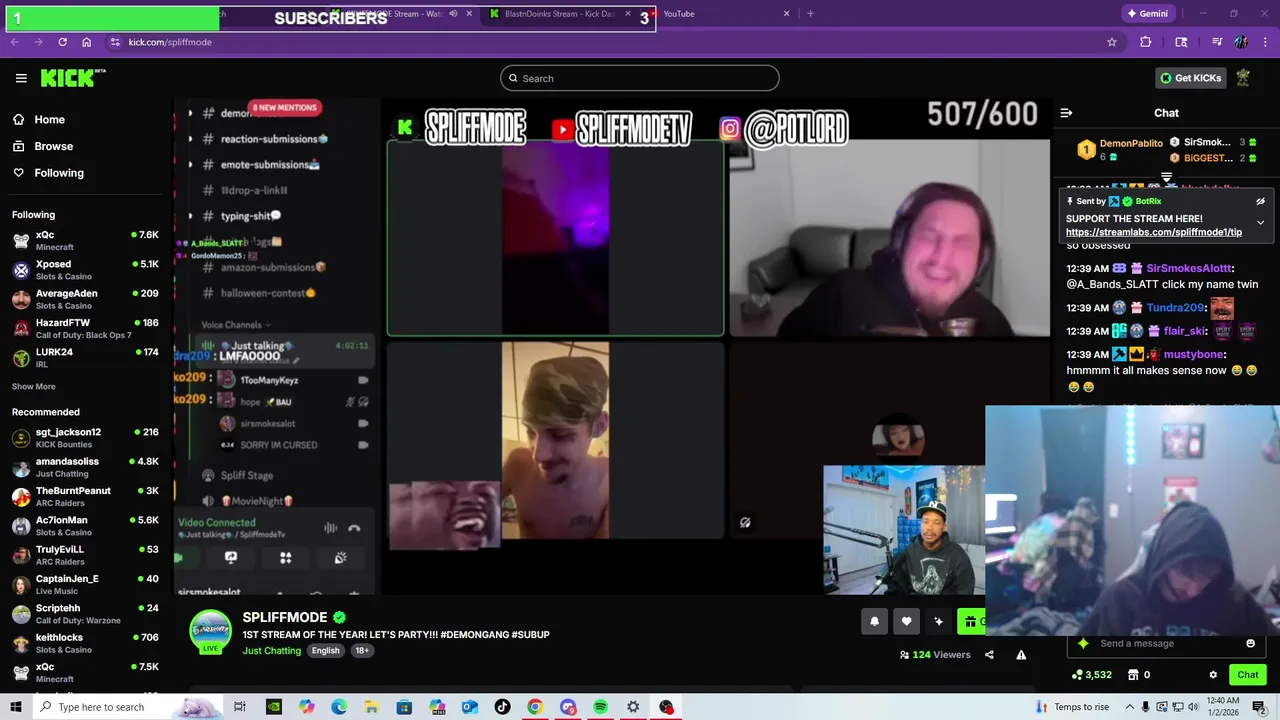
Task: View the 3,532 channel points balance
Action: [x=1091, y=675]
